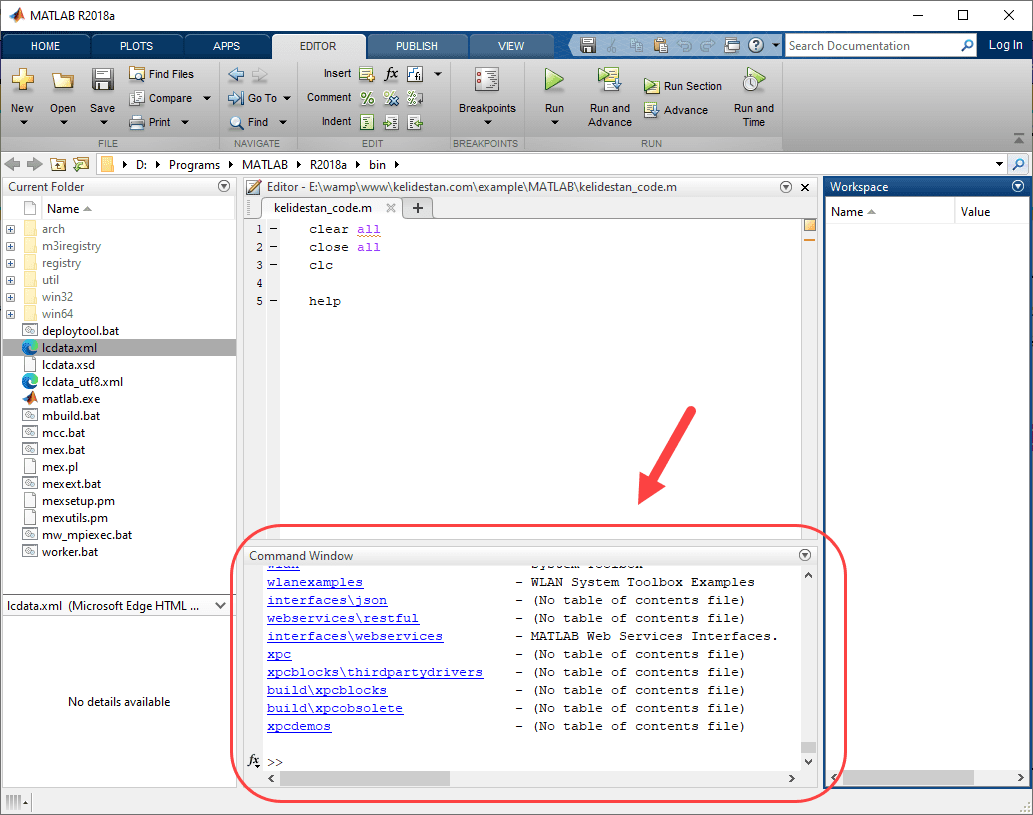Image resolution: width=1033 pixels, height=815 pixels.
Task: Navigate back with the blue left arrow
Action: 237,74
